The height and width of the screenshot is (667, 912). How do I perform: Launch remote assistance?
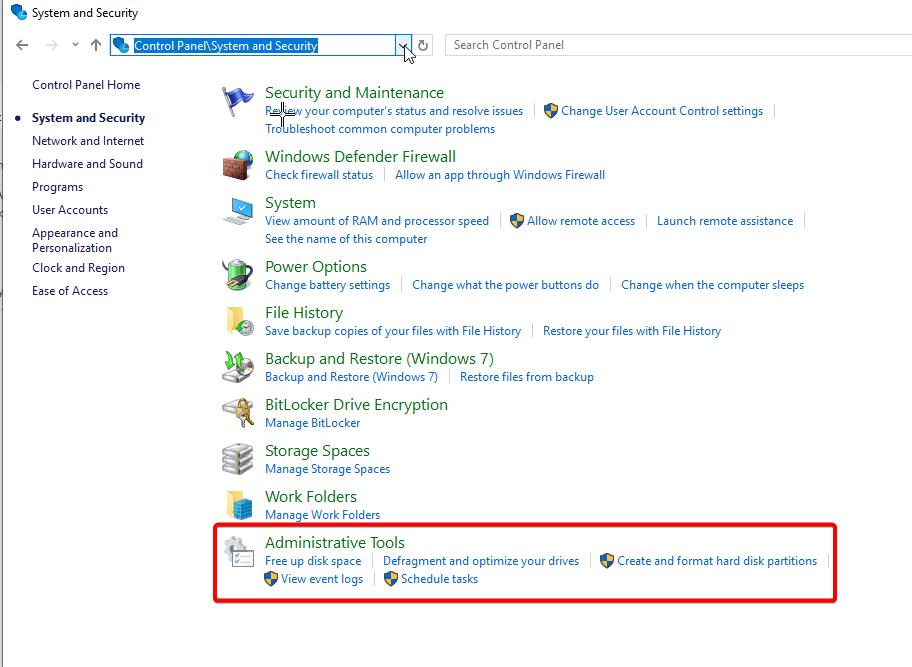pyautogui.click(x=725, y=220)
